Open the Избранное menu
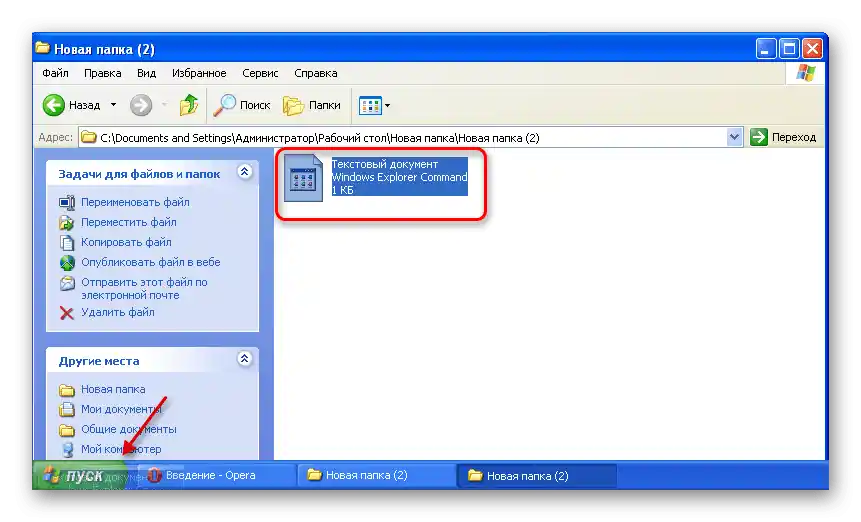Viewport: 861px width, 522px height. point(199,73)
